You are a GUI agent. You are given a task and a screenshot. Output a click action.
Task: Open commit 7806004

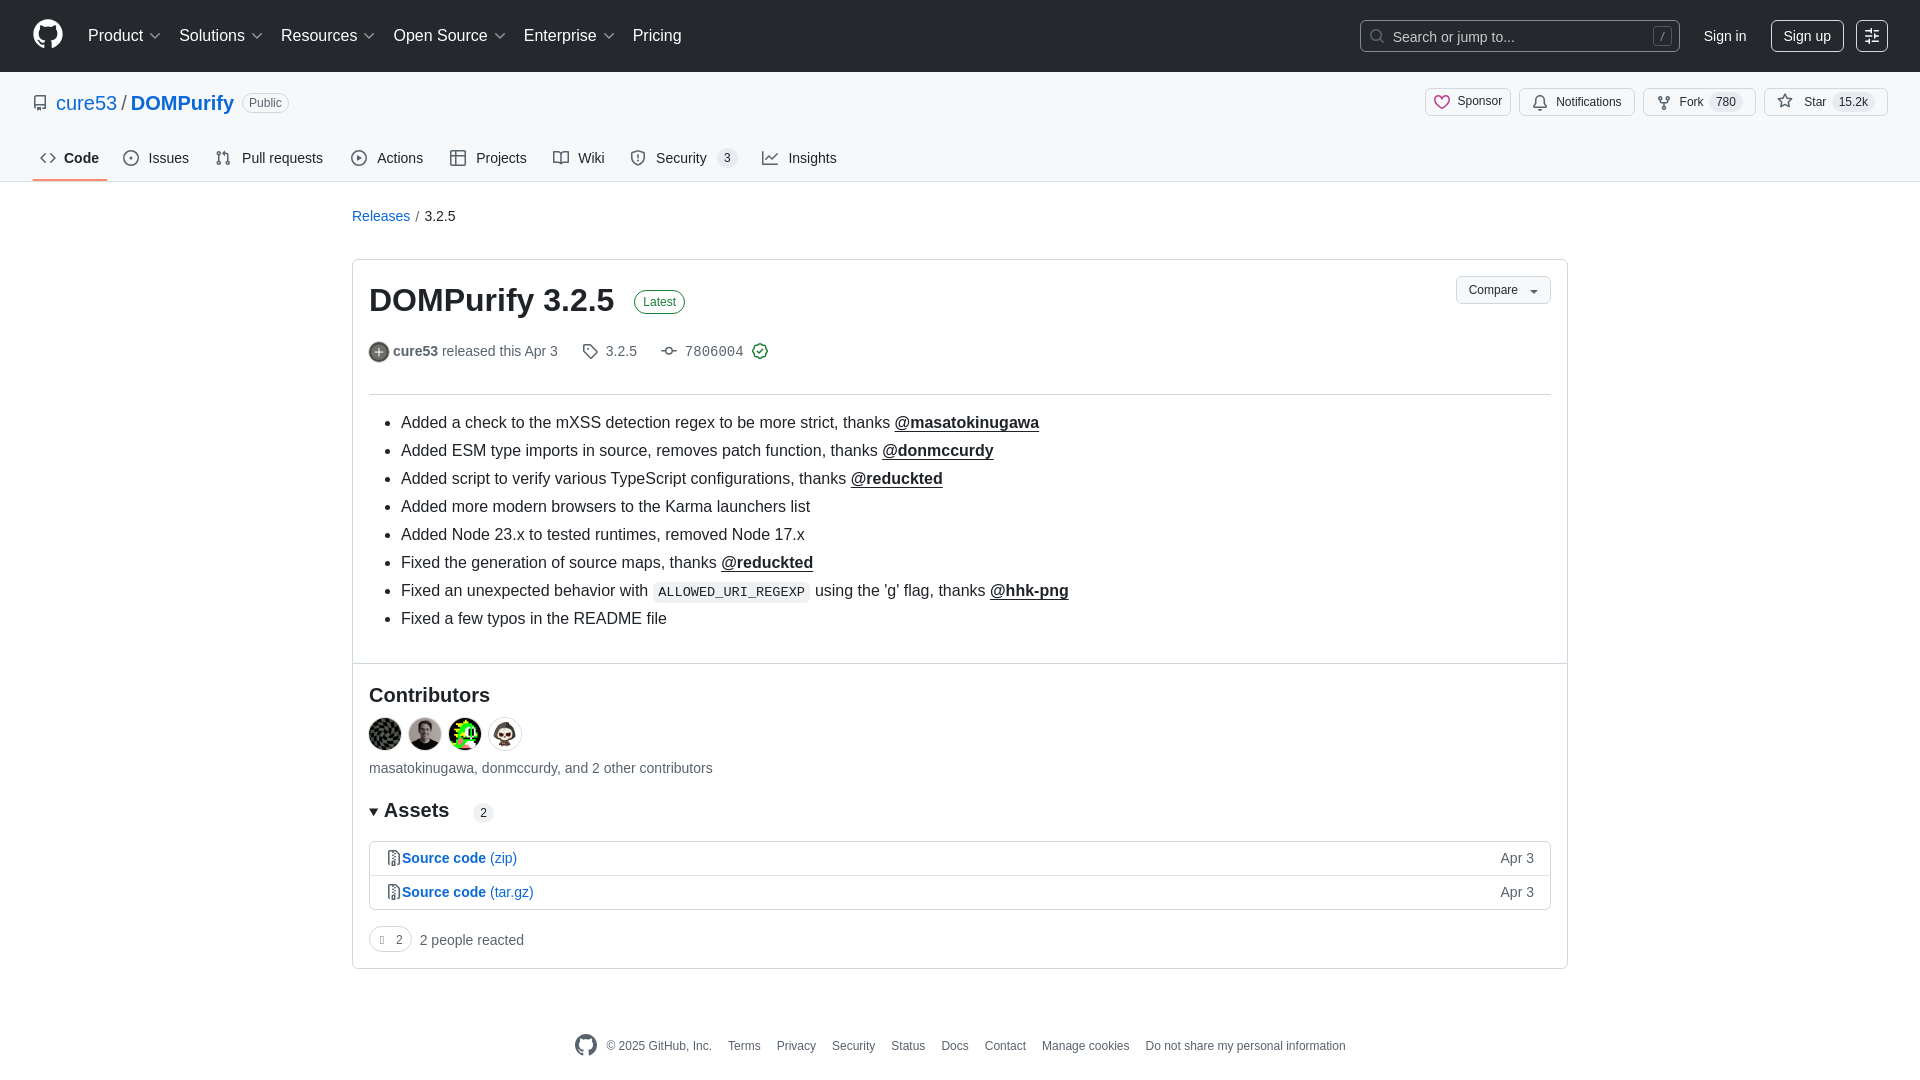pos(714,351)
